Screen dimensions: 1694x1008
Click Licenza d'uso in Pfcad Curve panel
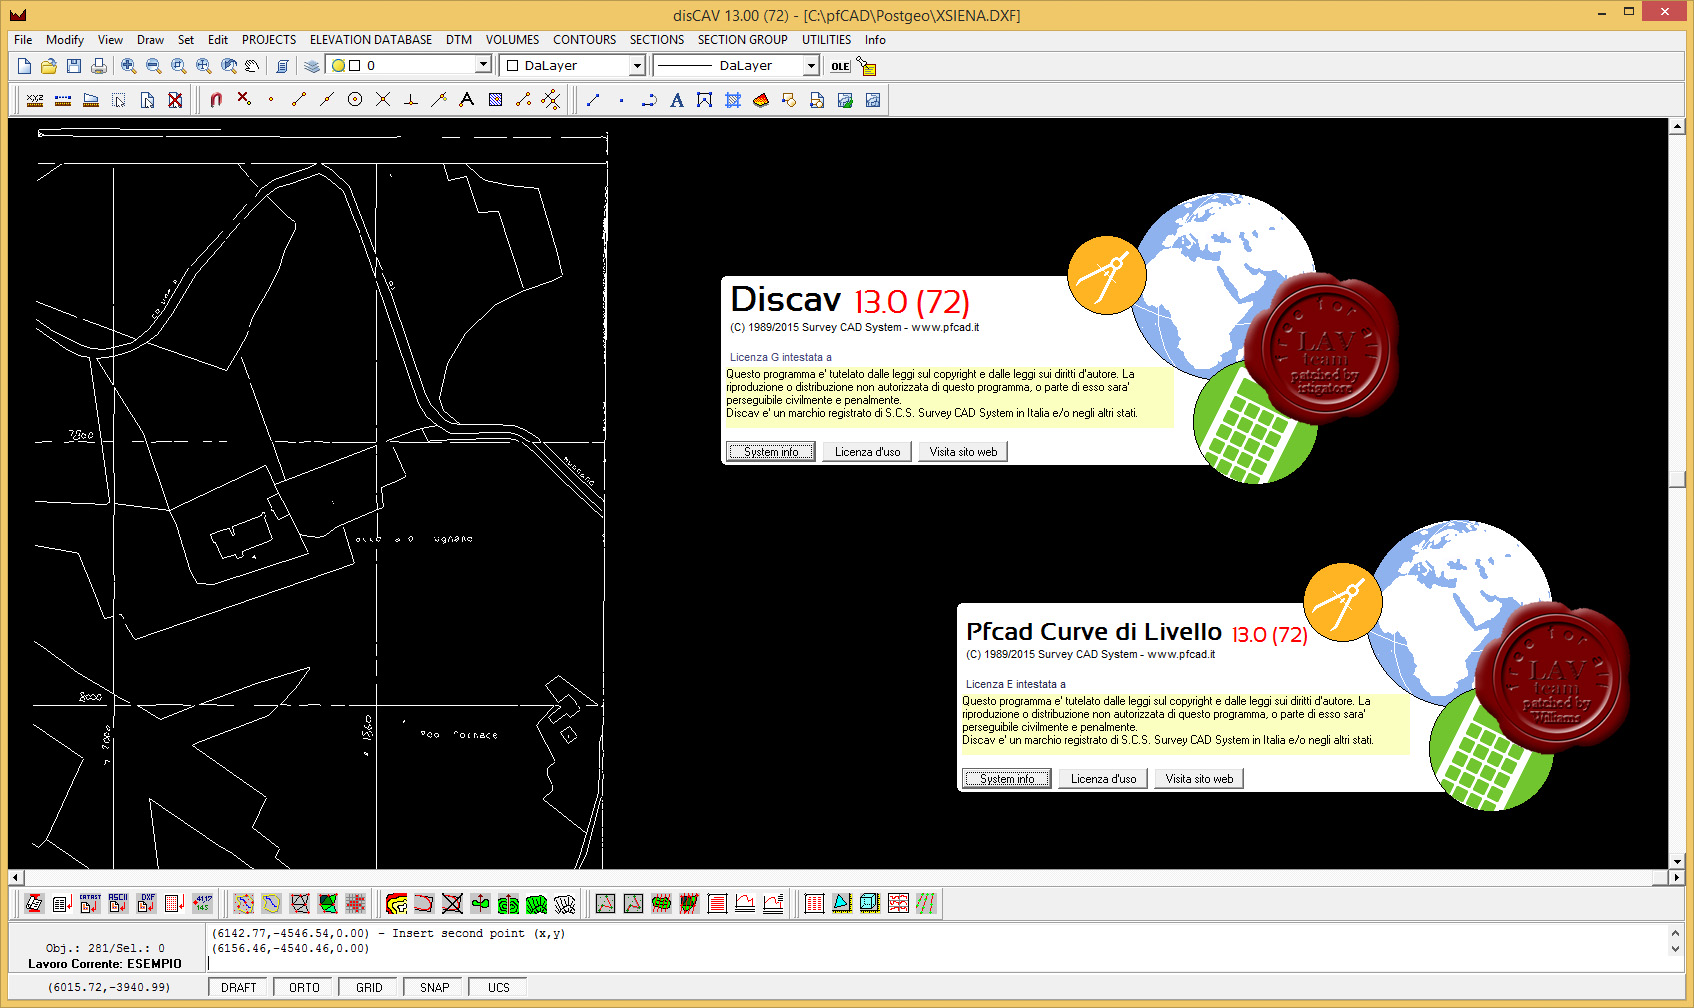[x=1103, y=779]
